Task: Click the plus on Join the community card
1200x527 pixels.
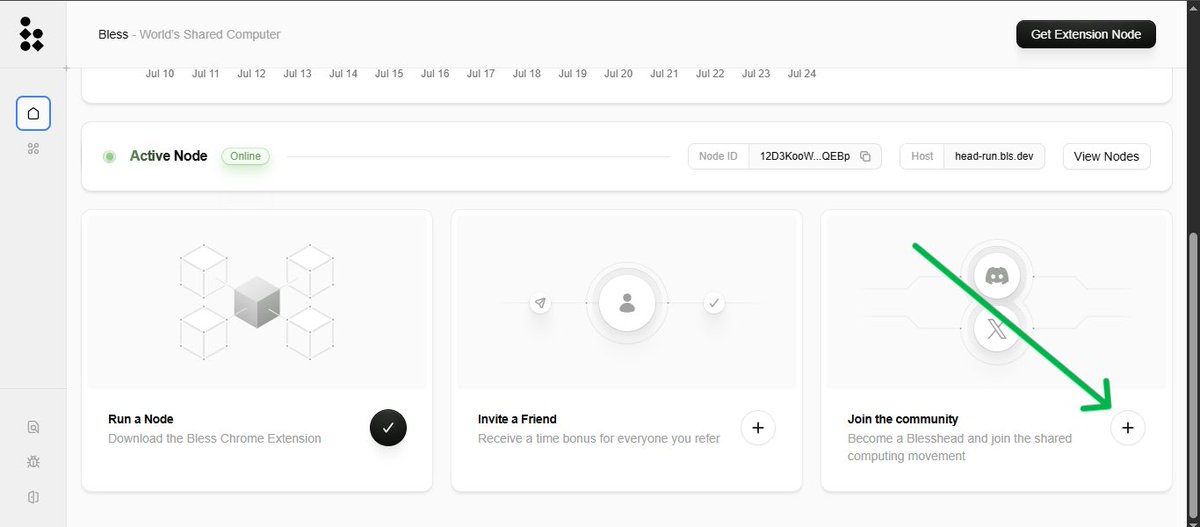Action: tap(1128, 428)
